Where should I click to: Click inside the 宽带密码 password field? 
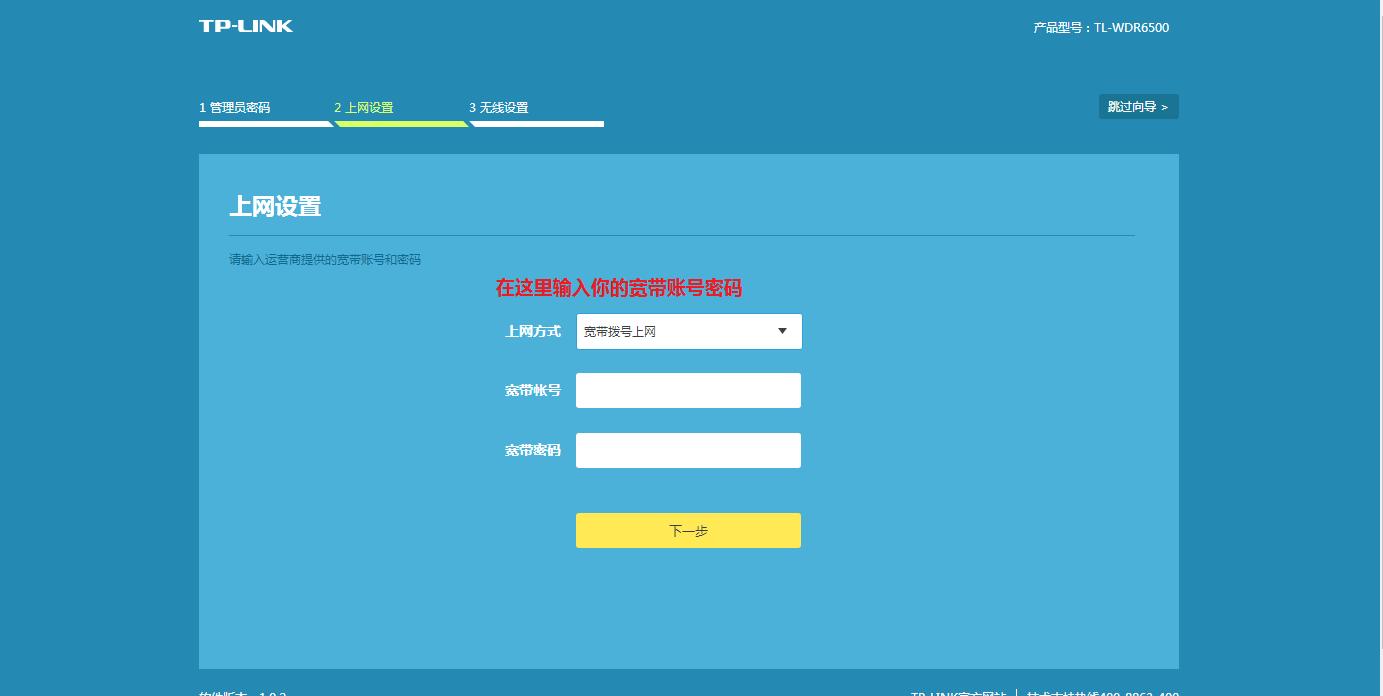[x=688, y=450]
